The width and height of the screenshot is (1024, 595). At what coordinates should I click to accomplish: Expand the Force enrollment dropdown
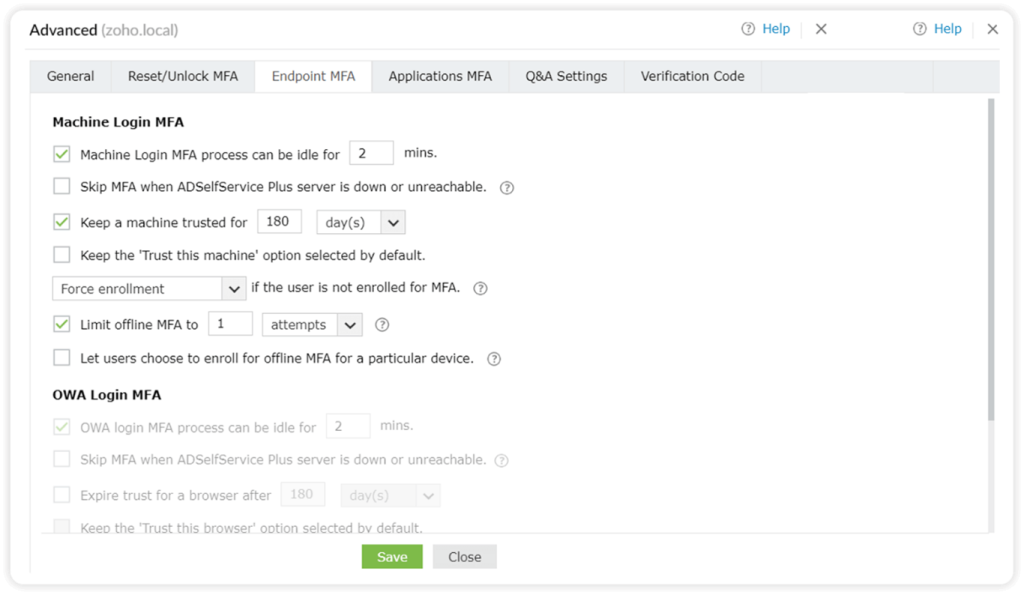pos(149,289)
